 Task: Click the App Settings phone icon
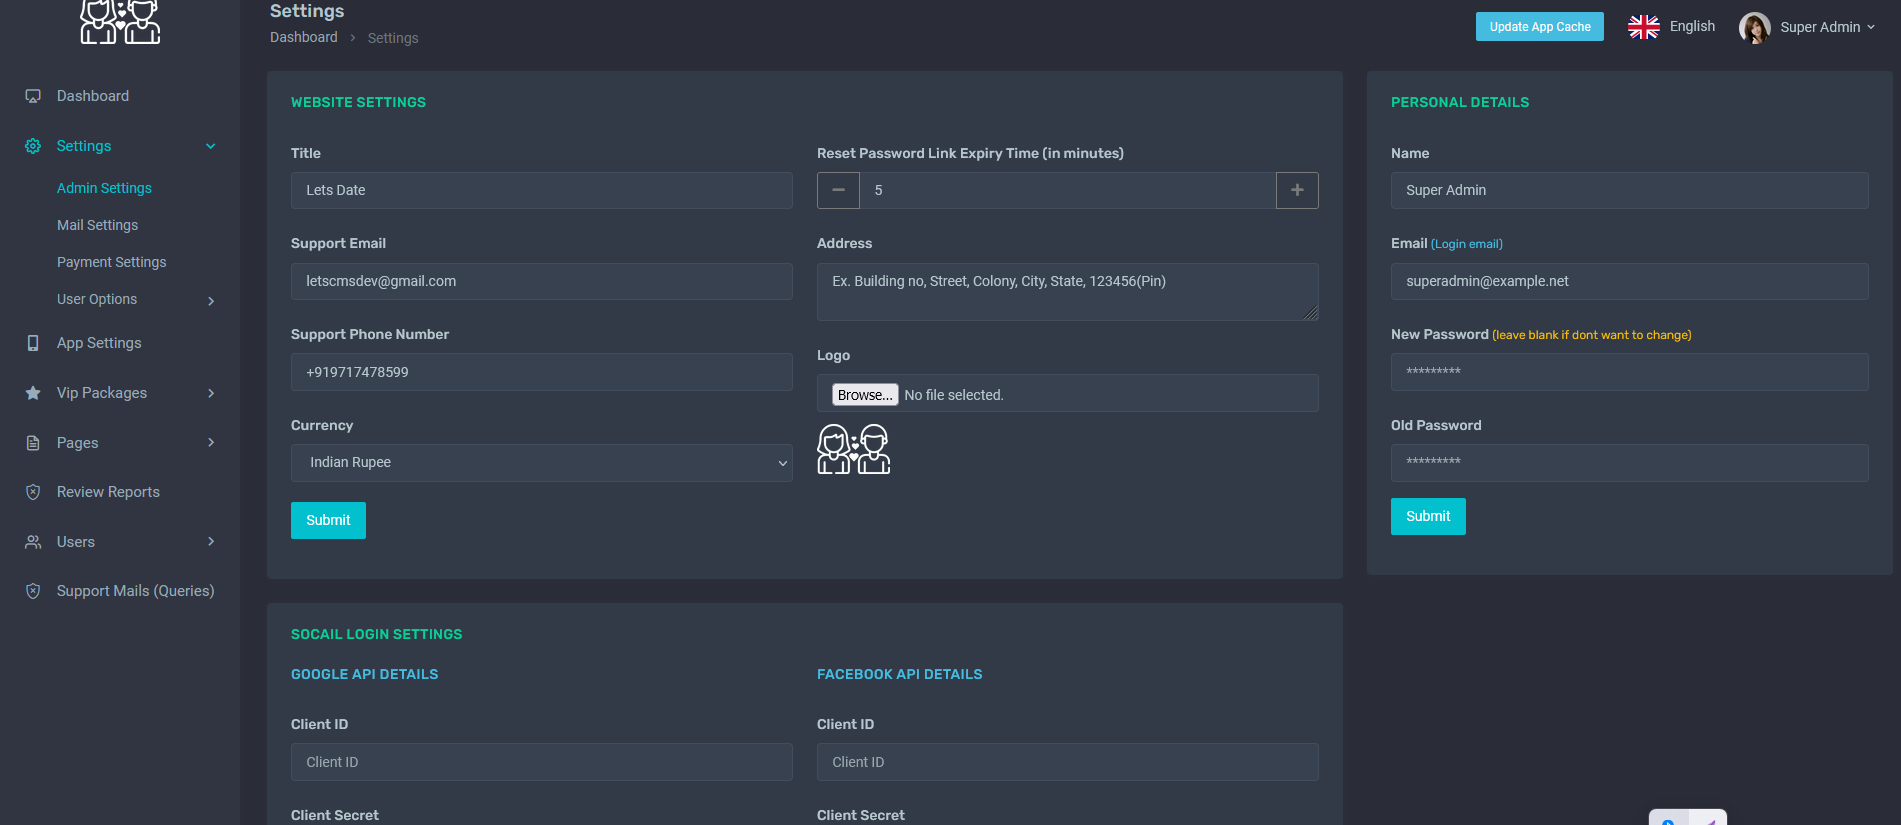click(x=33, y=343)
